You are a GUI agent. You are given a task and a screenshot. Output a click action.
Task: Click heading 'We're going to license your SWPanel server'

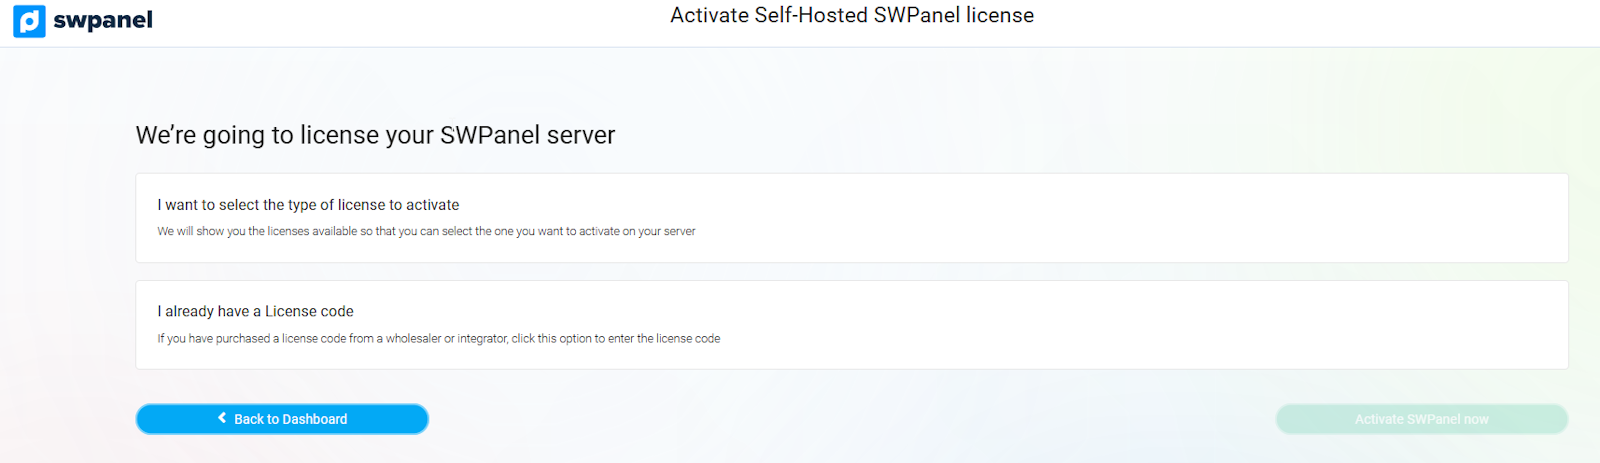coord(375,135)
